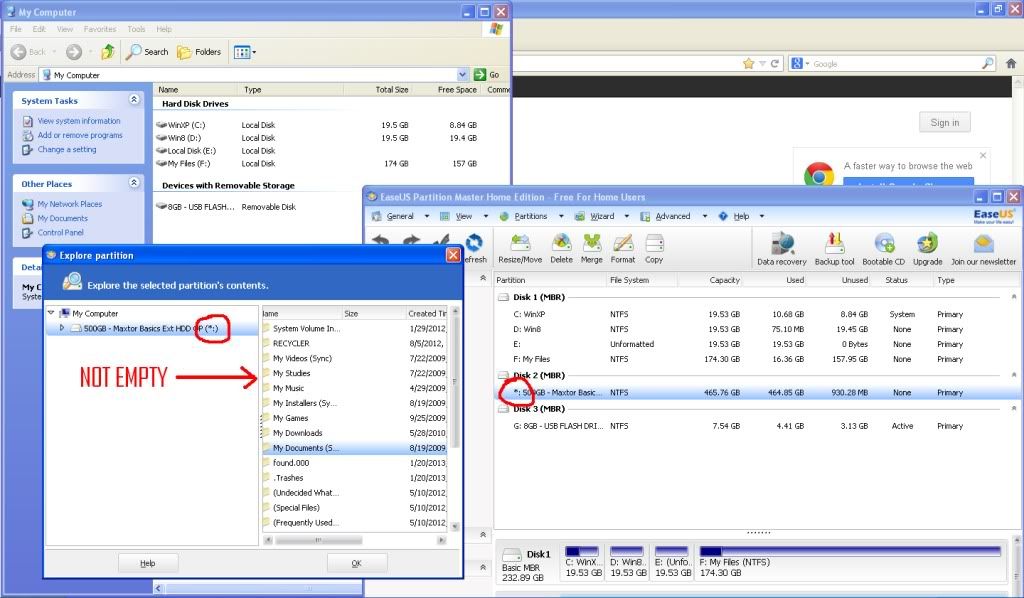This screenshot has height=598, width=1024.
Task: Expand 500GB Maxtor Basics tree node
Action: [62, 328]
